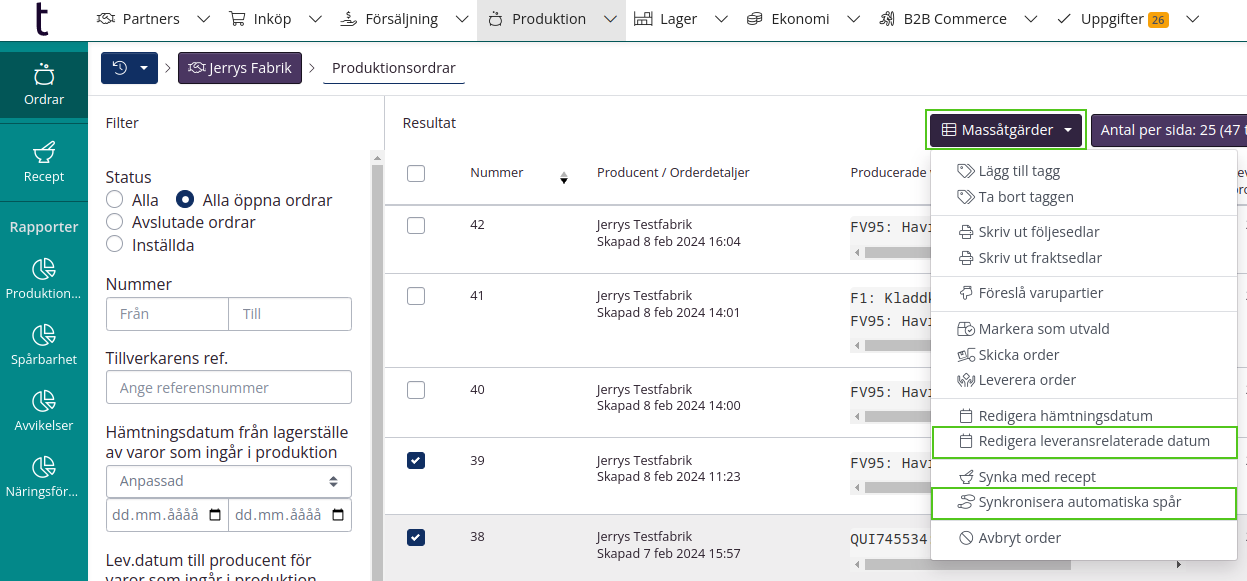Click the Jerrys Fabrik breadcrumb button
The image size is (1247, 581).
pyautogui.click(x=240, y=68)
